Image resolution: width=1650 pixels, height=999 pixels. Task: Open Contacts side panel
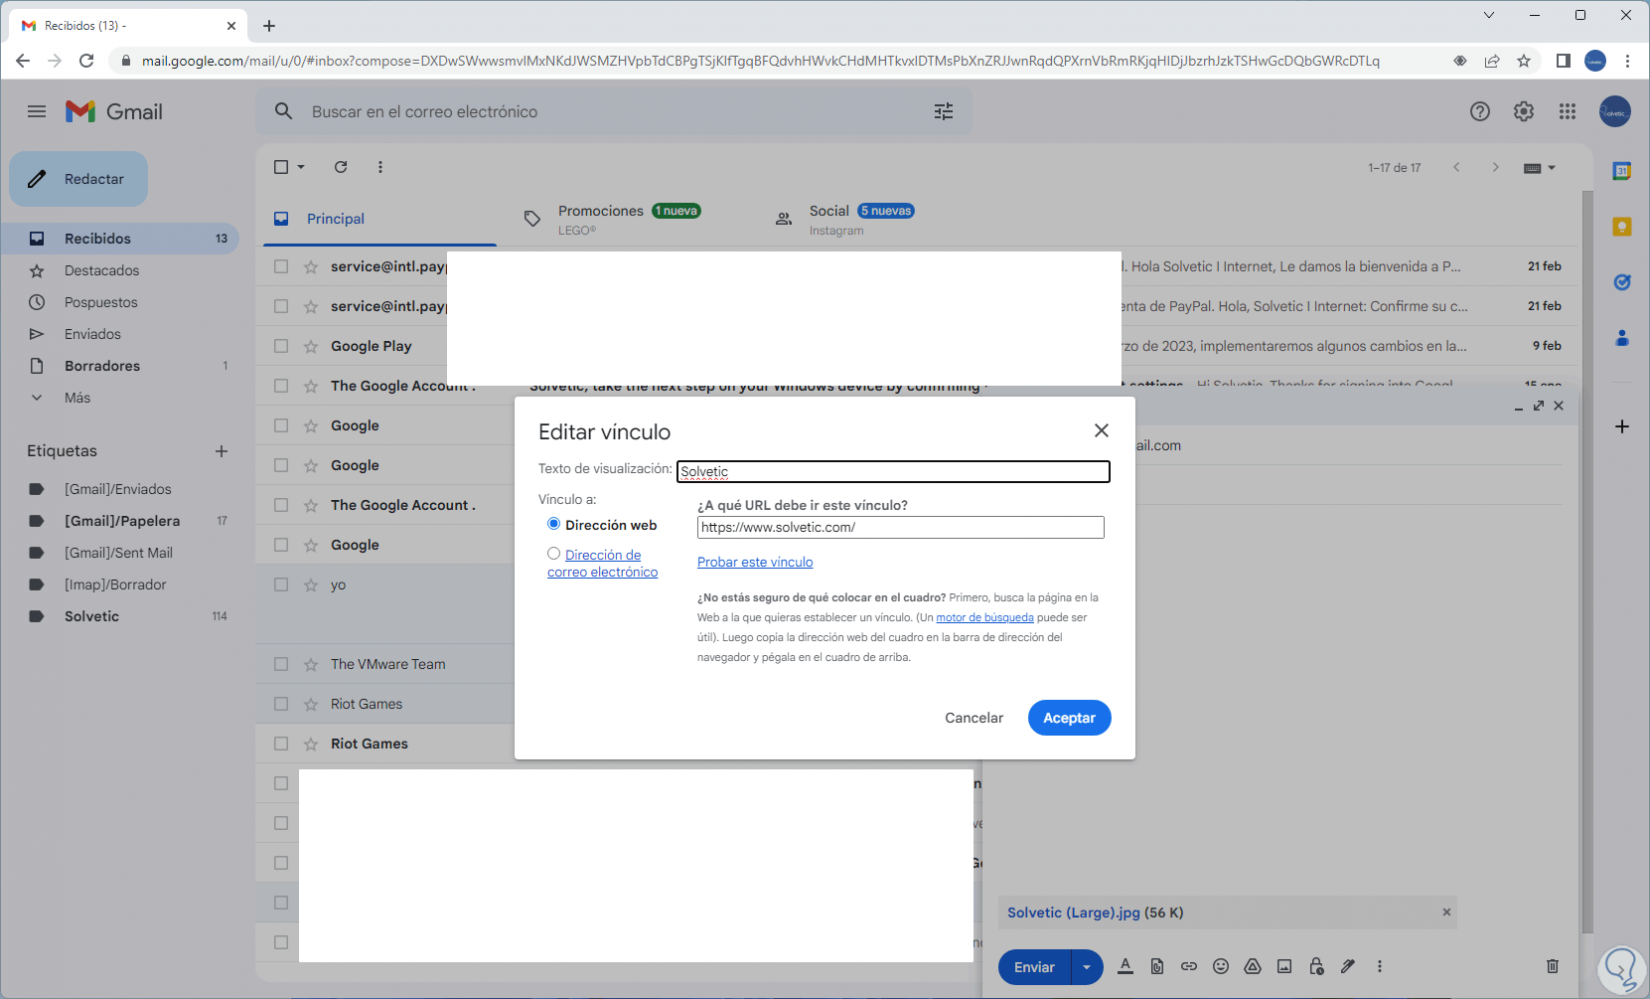coord(1622,338)
